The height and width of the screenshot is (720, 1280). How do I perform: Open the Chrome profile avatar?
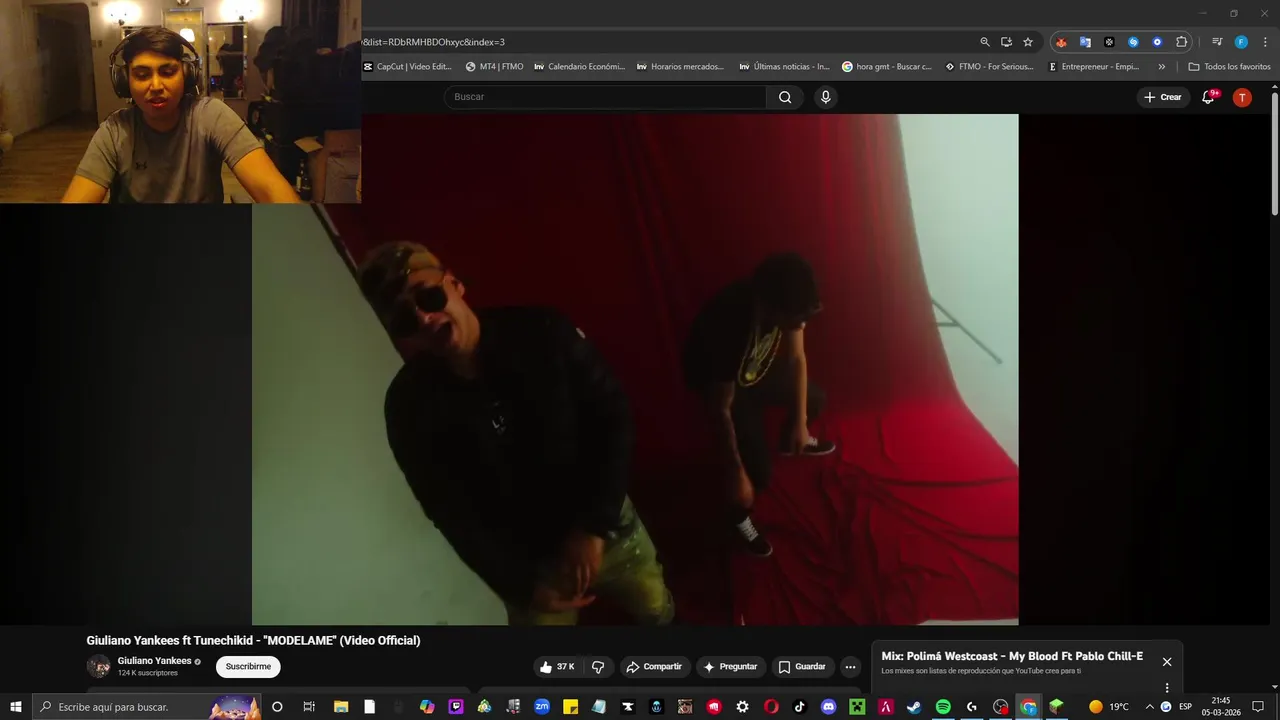click(1241, 42)
